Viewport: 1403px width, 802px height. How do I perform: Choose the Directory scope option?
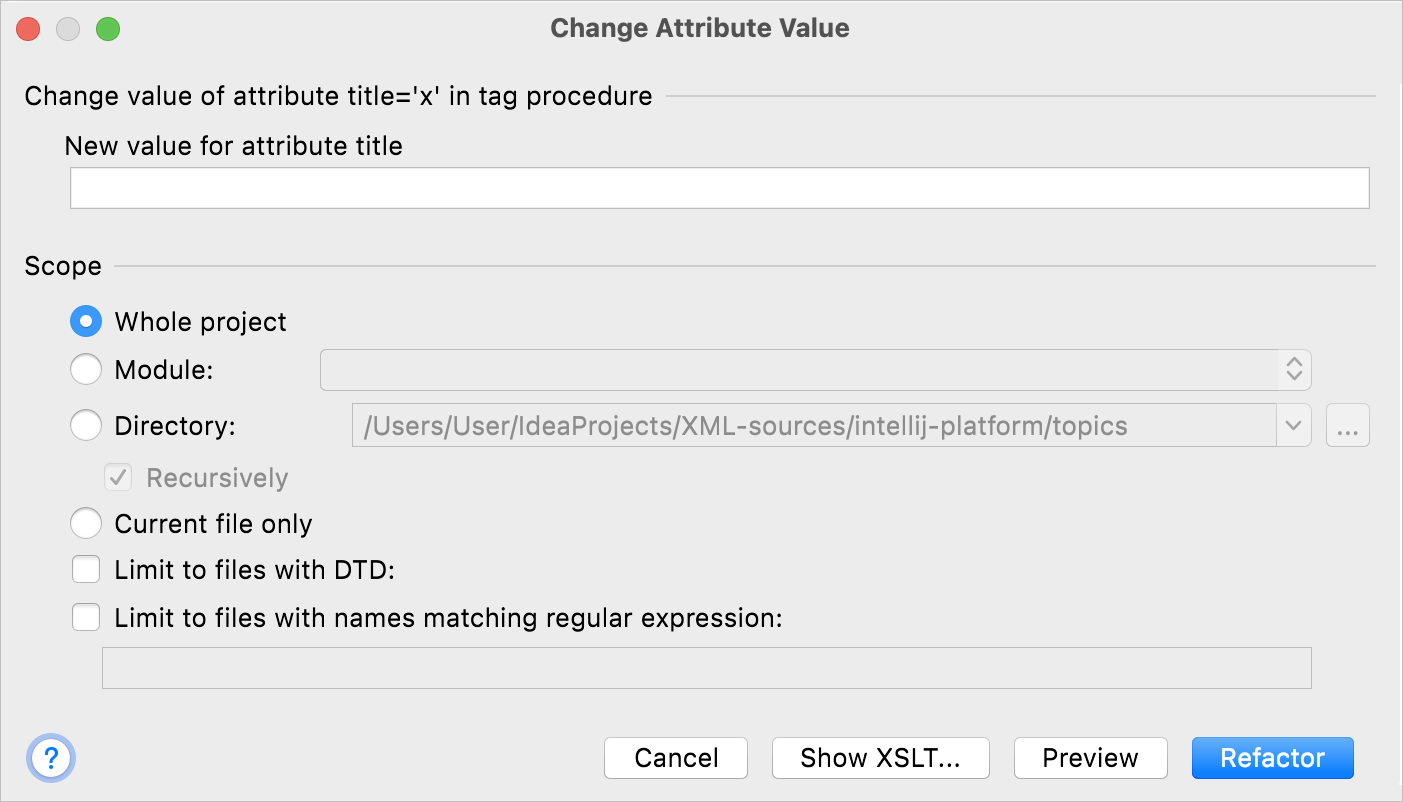tap(86, 425)
